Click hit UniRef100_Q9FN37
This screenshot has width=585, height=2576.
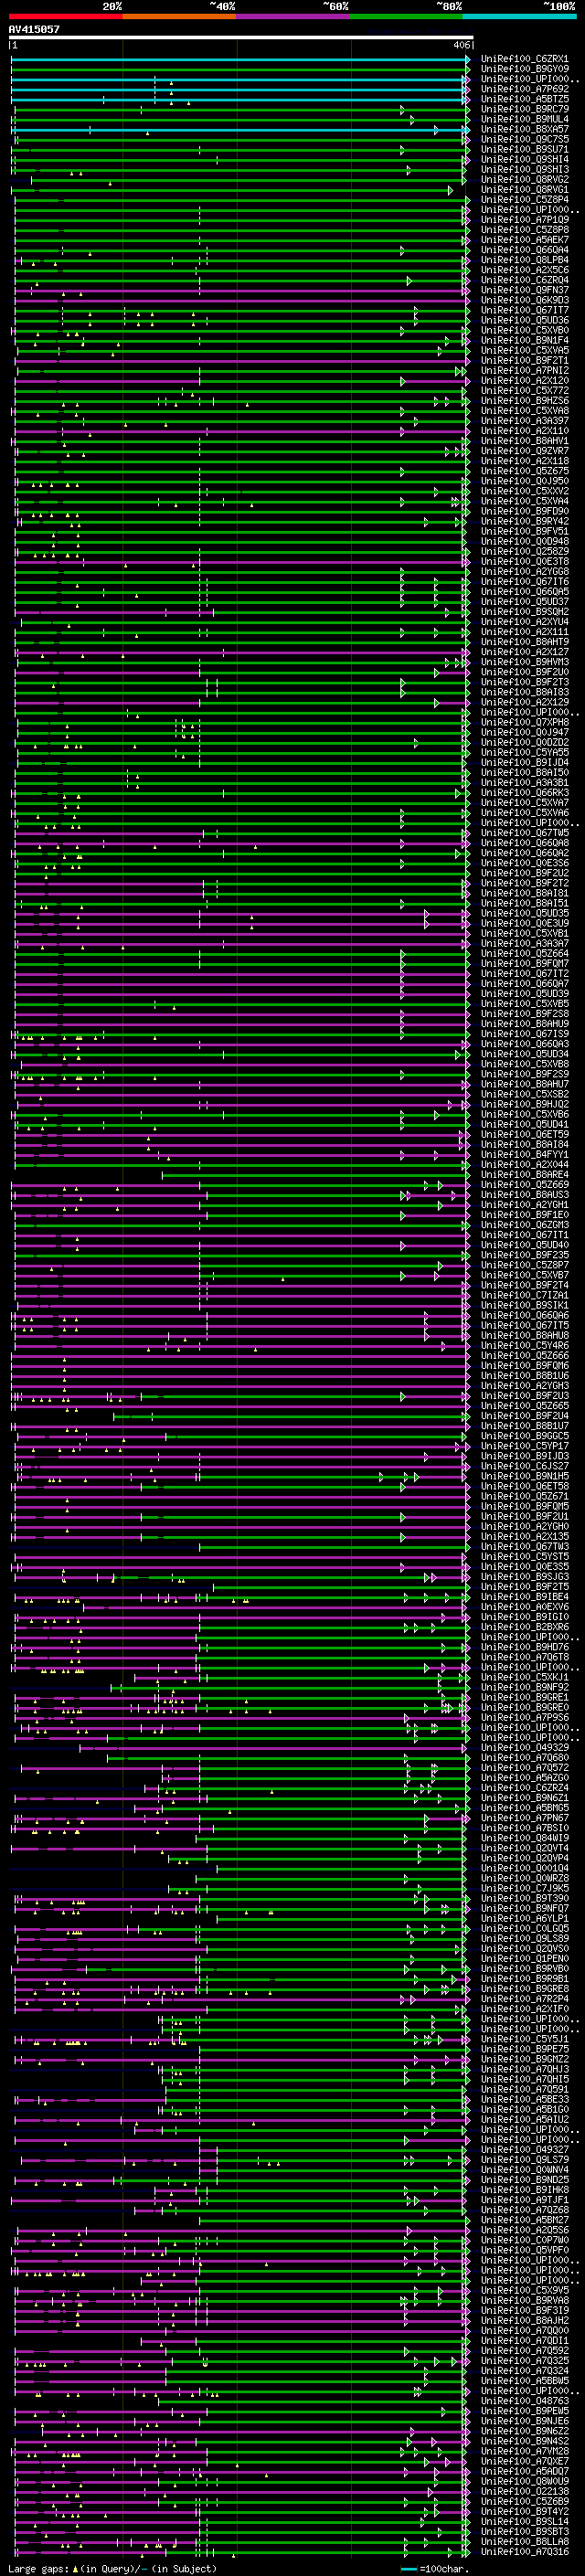click(x=524, y=290)
